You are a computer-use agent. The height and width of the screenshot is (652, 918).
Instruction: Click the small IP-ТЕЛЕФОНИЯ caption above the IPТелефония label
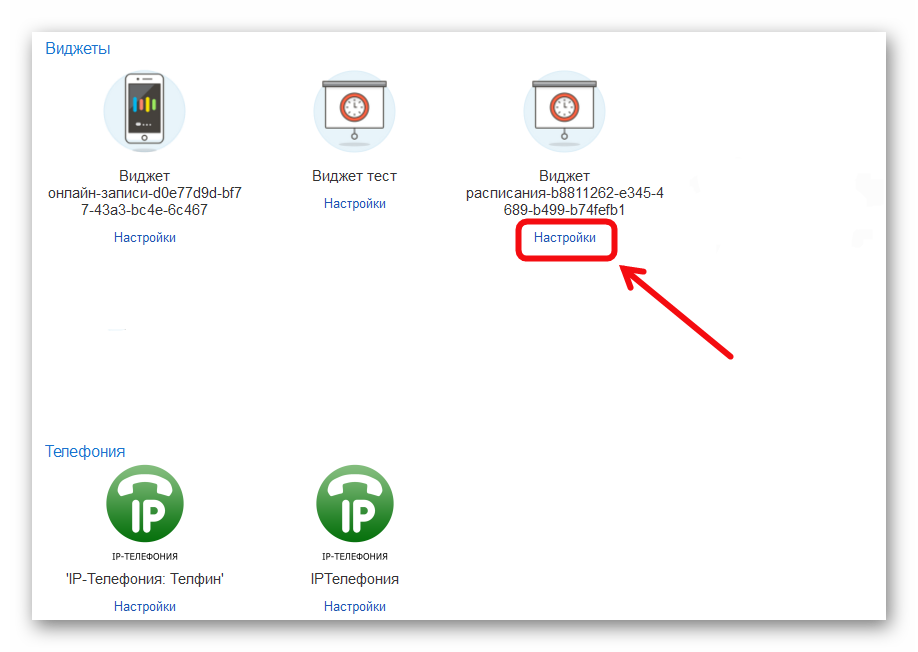(354, 556)
